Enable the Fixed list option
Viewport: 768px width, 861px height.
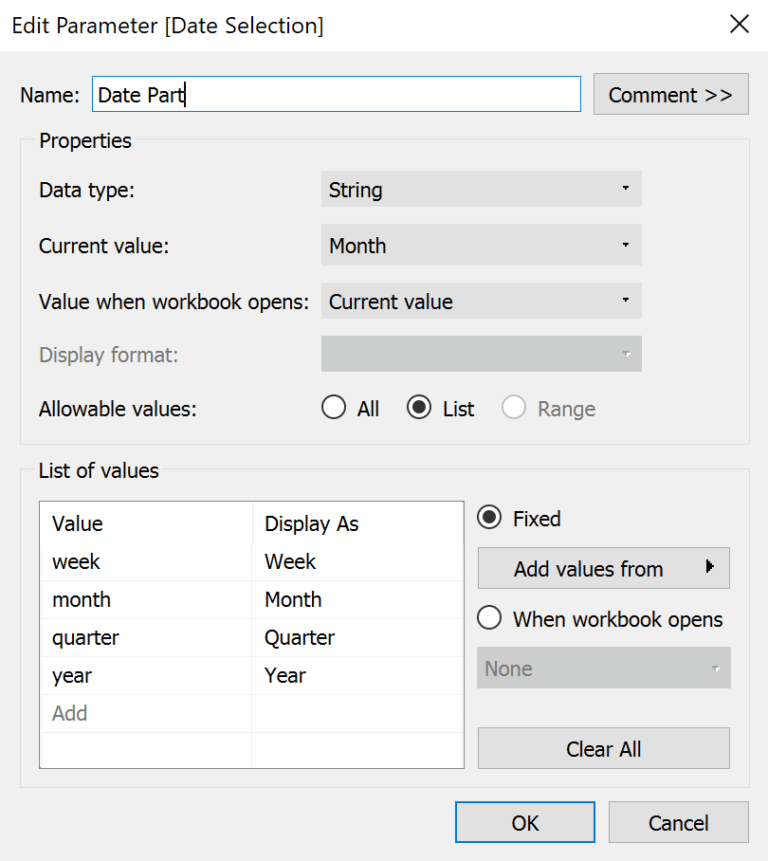pos(489,518)
